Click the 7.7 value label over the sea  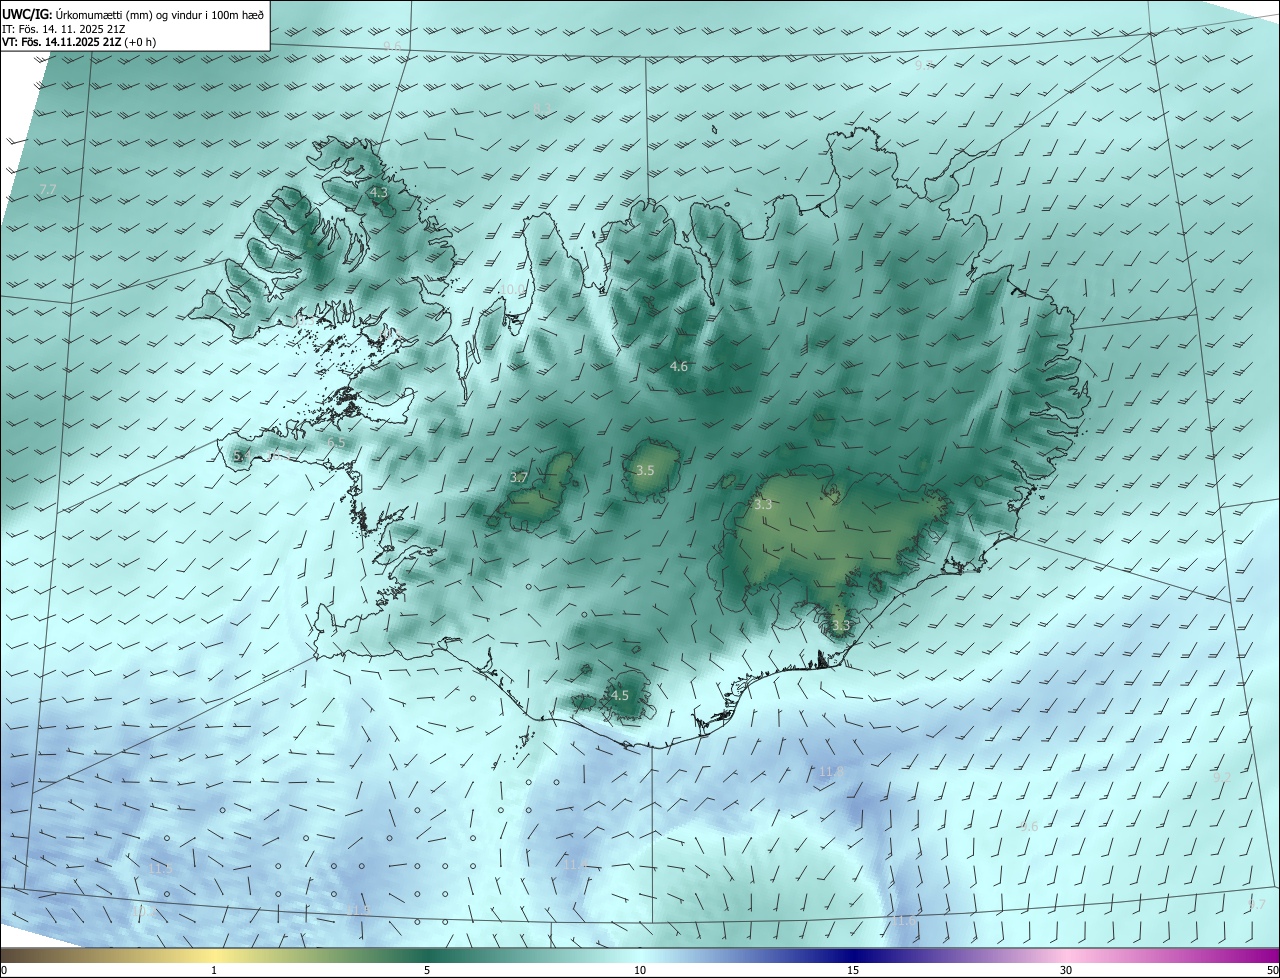(x=47, y=189)
